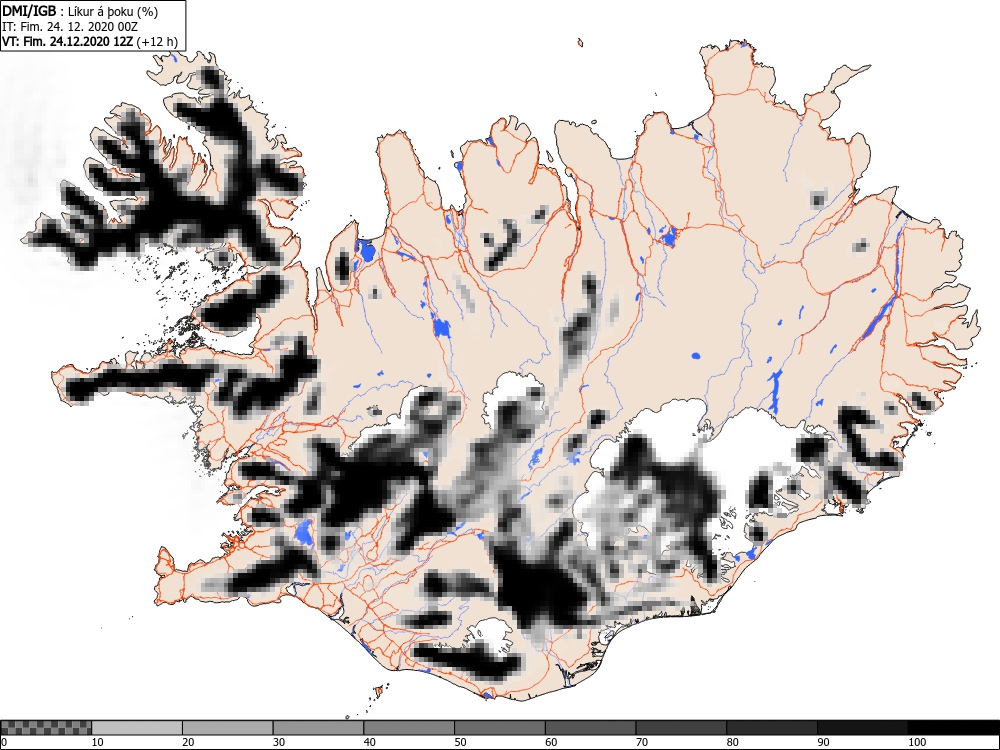Click the legend label '60'
The width and height of the screenshot is (1000, 750).
coord(551,742)
